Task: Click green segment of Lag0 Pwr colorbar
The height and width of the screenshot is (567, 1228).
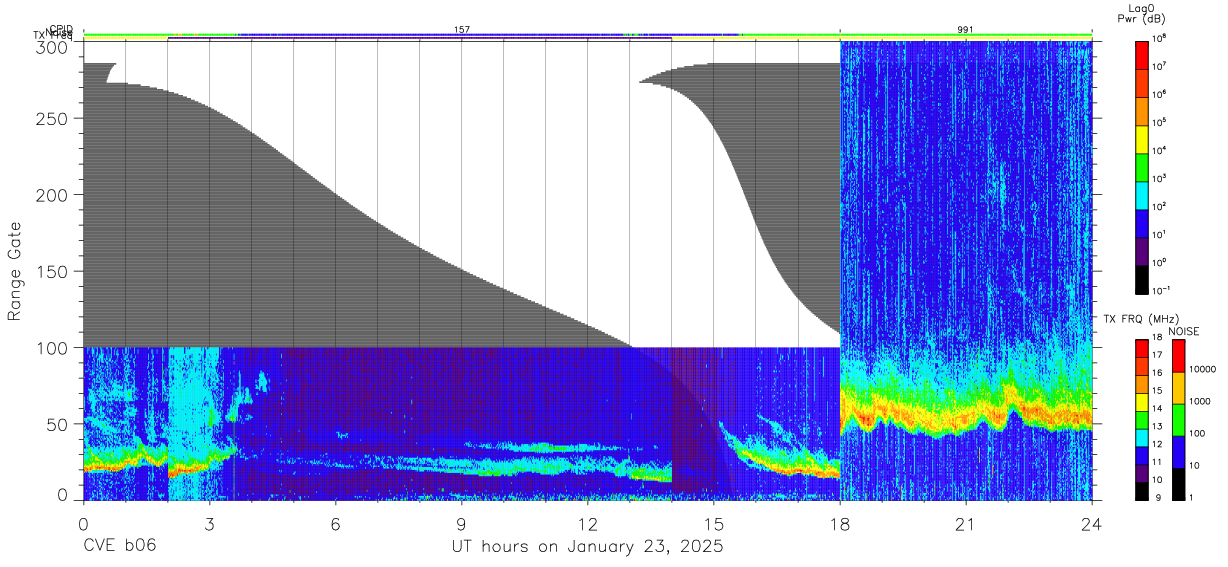Action: coord(1142,166)
